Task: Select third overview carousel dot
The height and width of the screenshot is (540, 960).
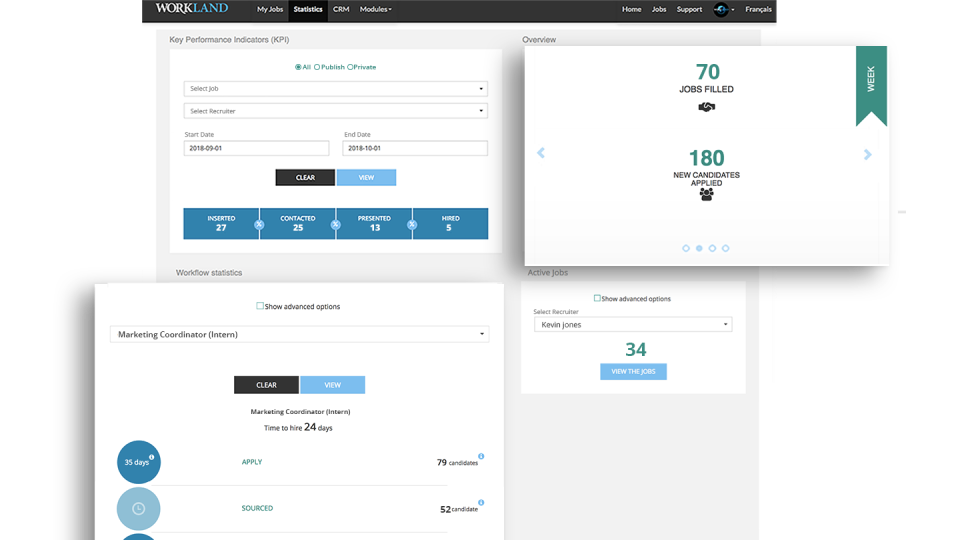Action: click(712, 248)
